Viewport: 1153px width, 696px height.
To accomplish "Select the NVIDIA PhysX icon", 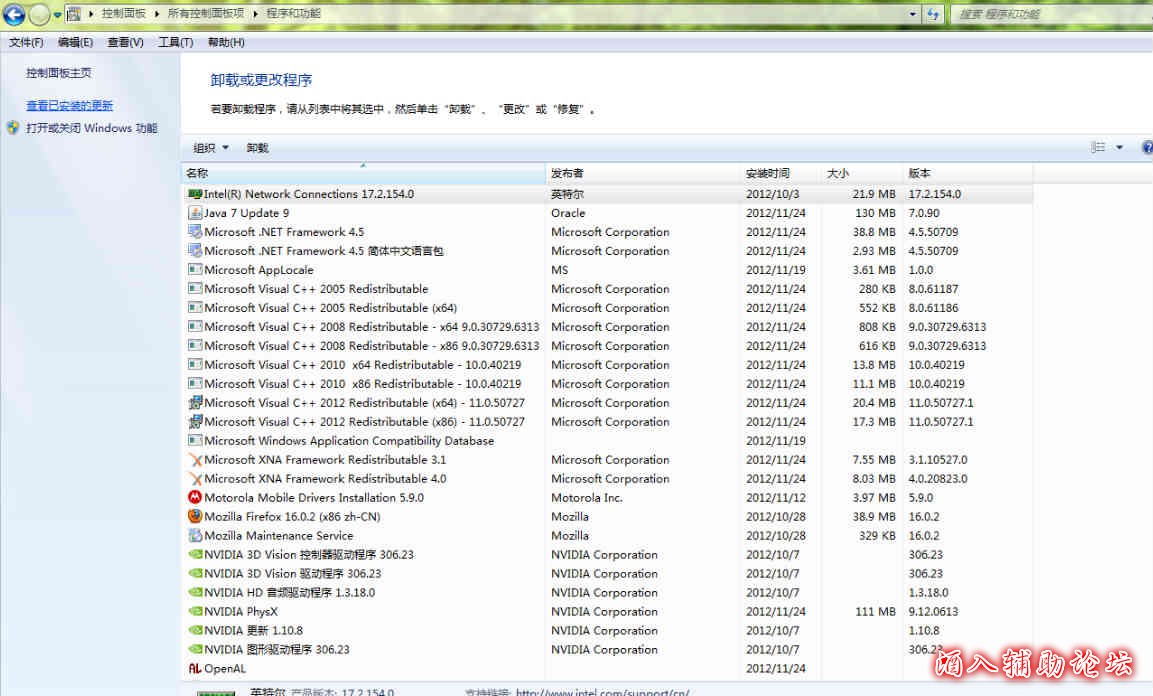I will (195, 612).
